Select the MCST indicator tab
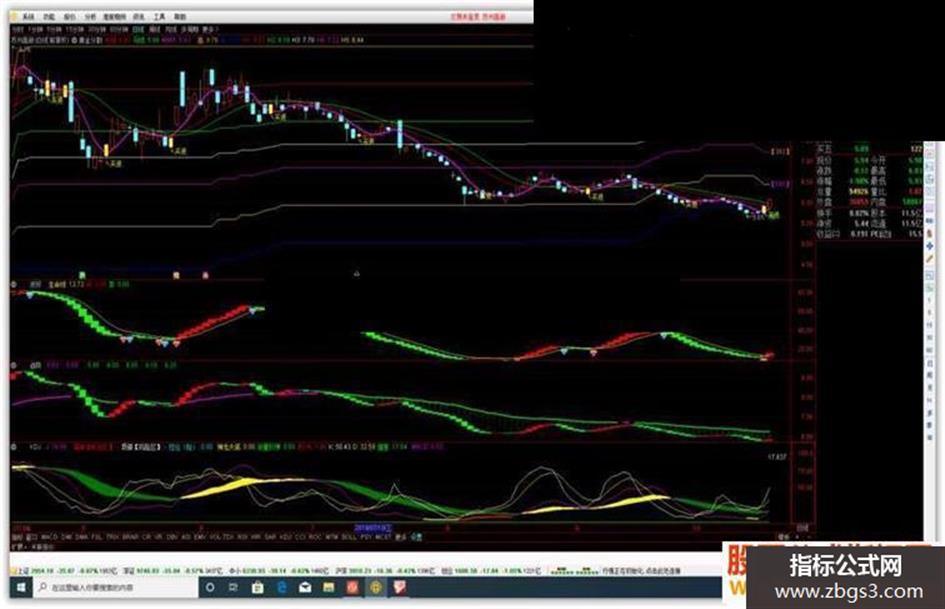The height and width of the screenshot is (609, 945). pyautogui.click(x=383, y=536)
